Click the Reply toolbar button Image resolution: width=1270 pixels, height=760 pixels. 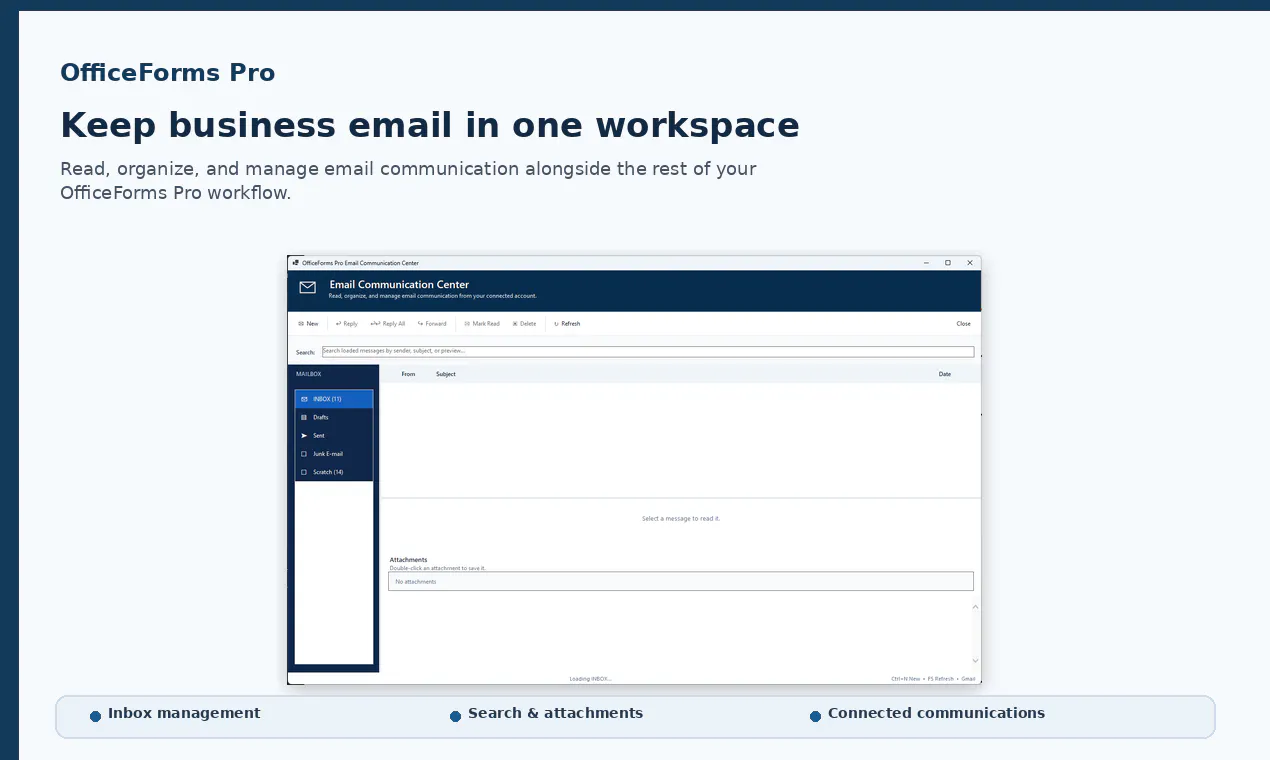pos(347,324)
